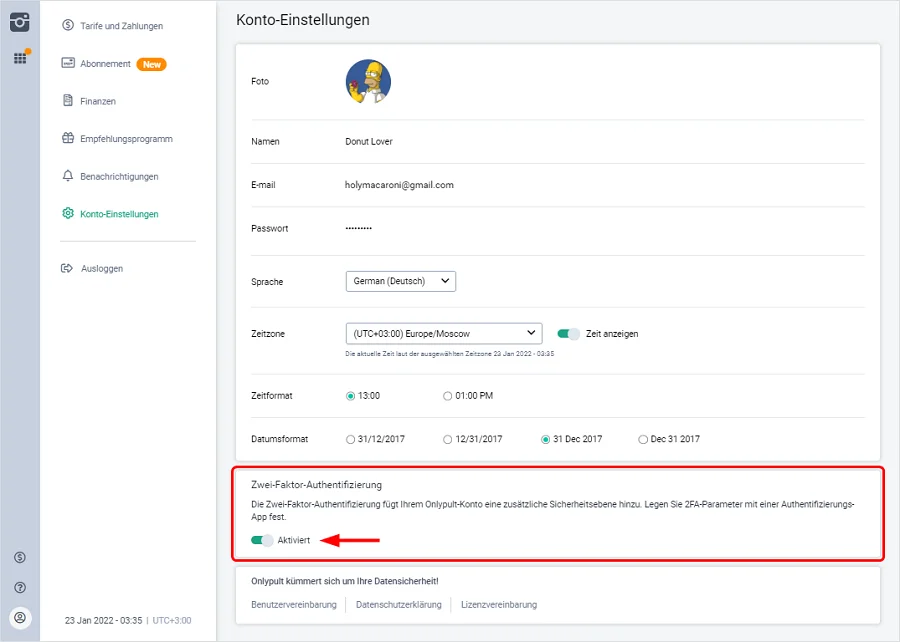Viewport: 900px width, 642px height.
Task: Choose the Dec 31 2017 date format
Action: click(643, 439)
